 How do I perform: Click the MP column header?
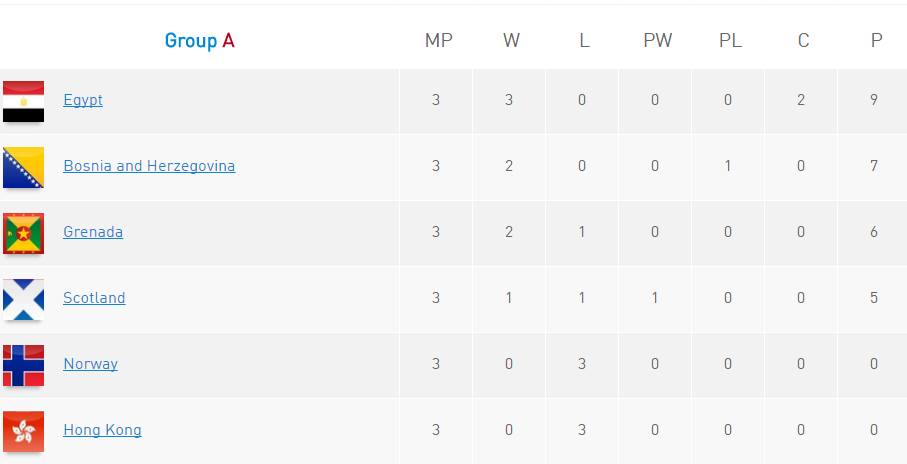click(x=438, y=41)
